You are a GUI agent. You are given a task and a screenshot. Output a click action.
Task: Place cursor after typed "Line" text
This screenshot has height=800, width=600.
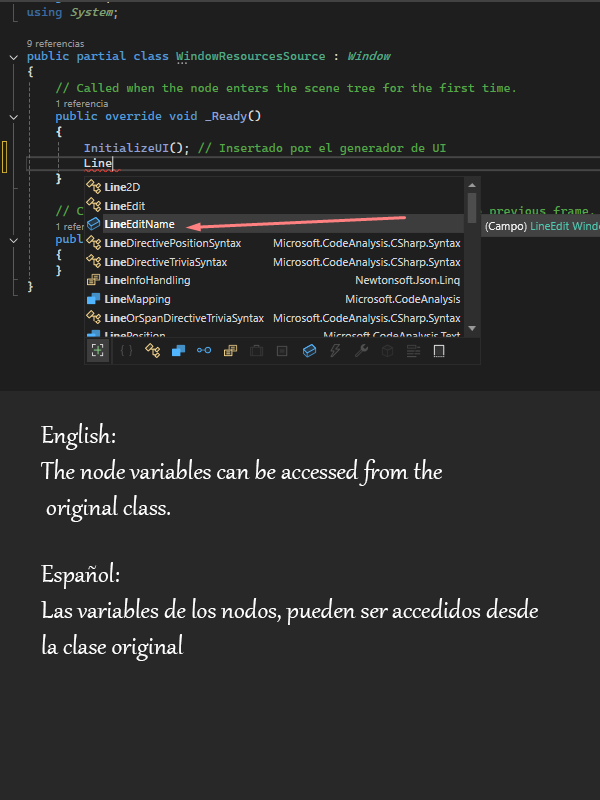pos(113,163)
